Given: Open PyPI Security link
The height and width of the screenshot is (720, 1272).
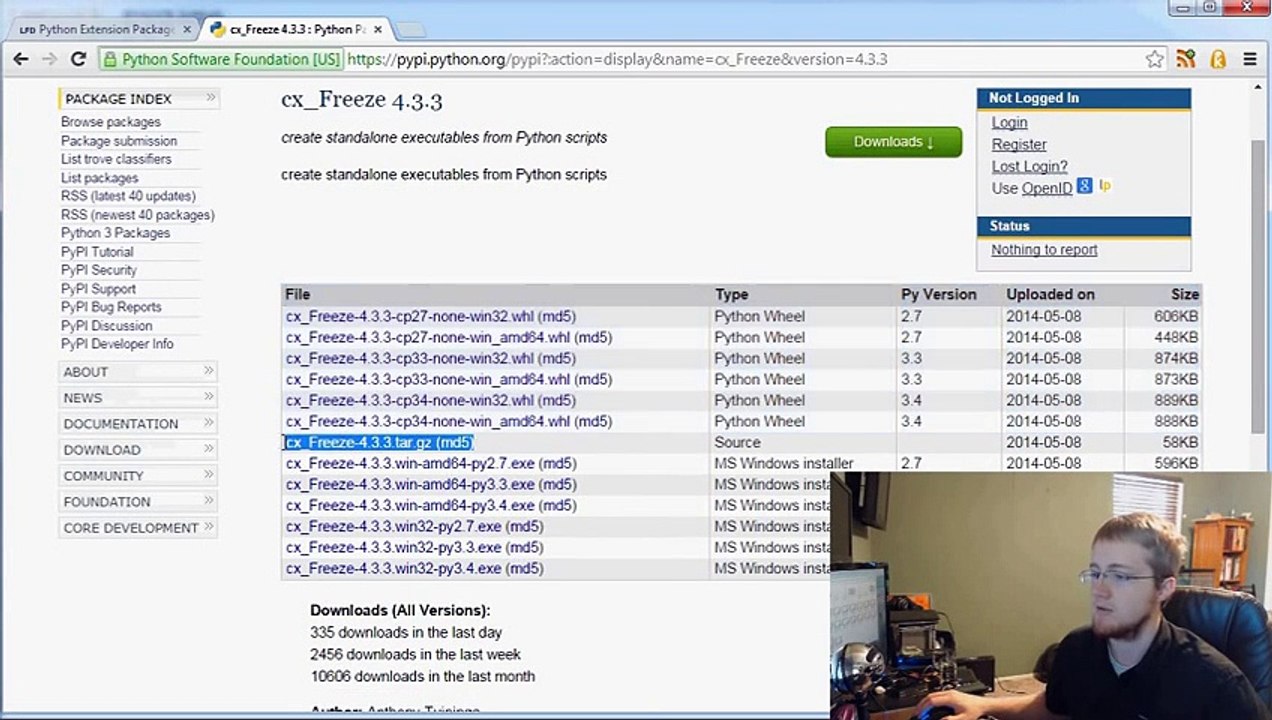Looking at the screenshot, I should [x=99, y=270].
